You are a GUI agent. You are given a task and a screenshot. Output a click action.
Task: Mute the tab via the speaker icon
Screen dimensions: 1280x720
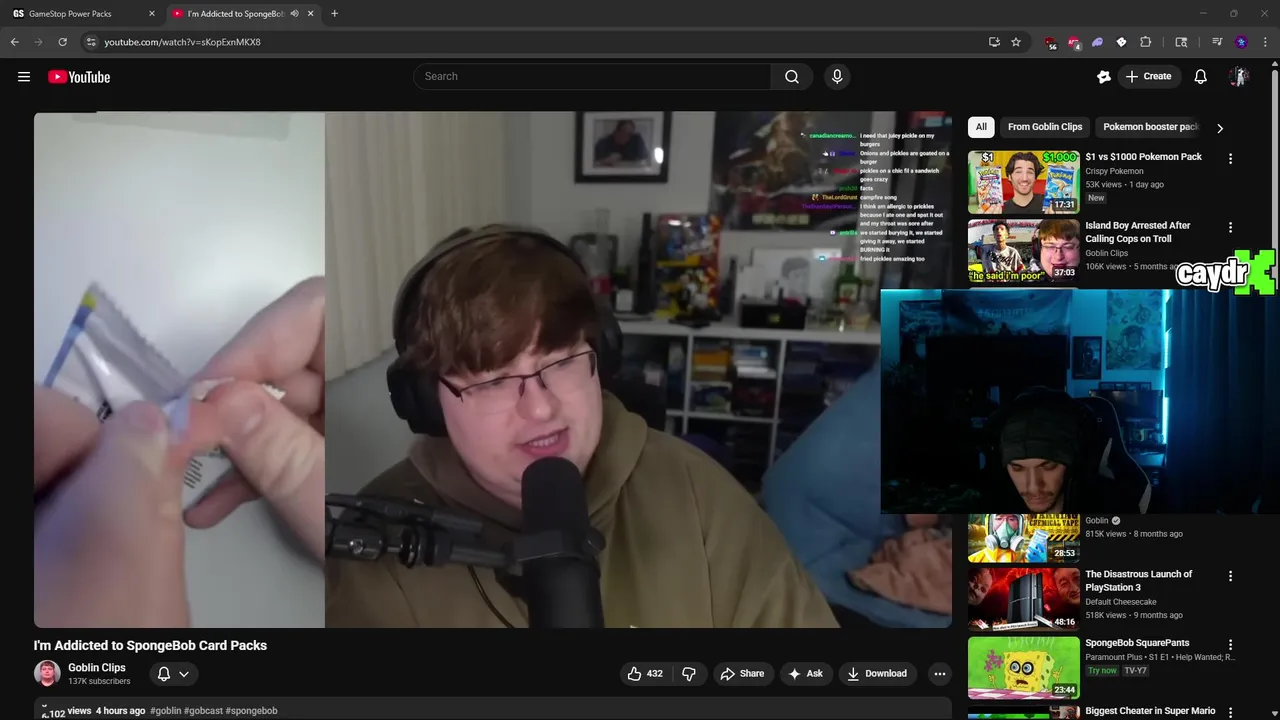294,14
